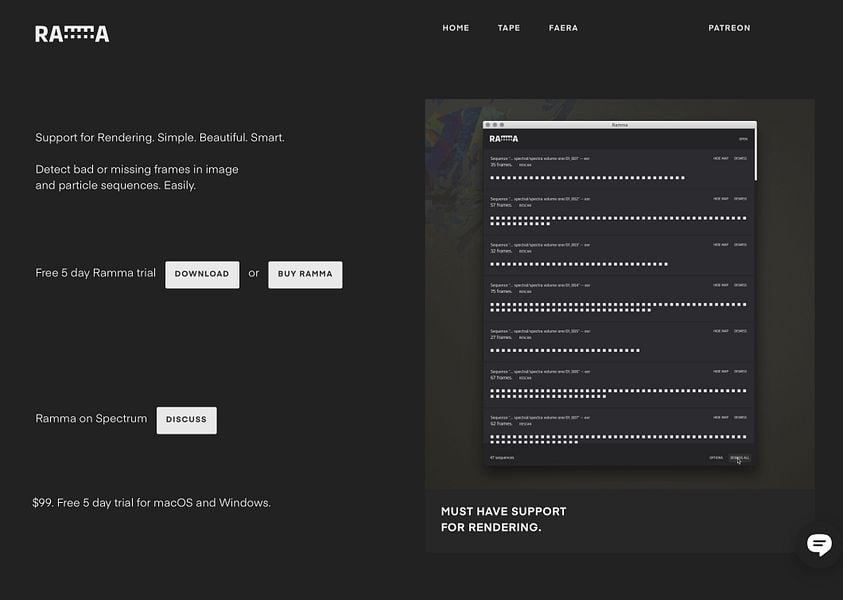The image size is (843, 600).
Task: Open the TAPE nav link
Action: [x=509, y=28]
